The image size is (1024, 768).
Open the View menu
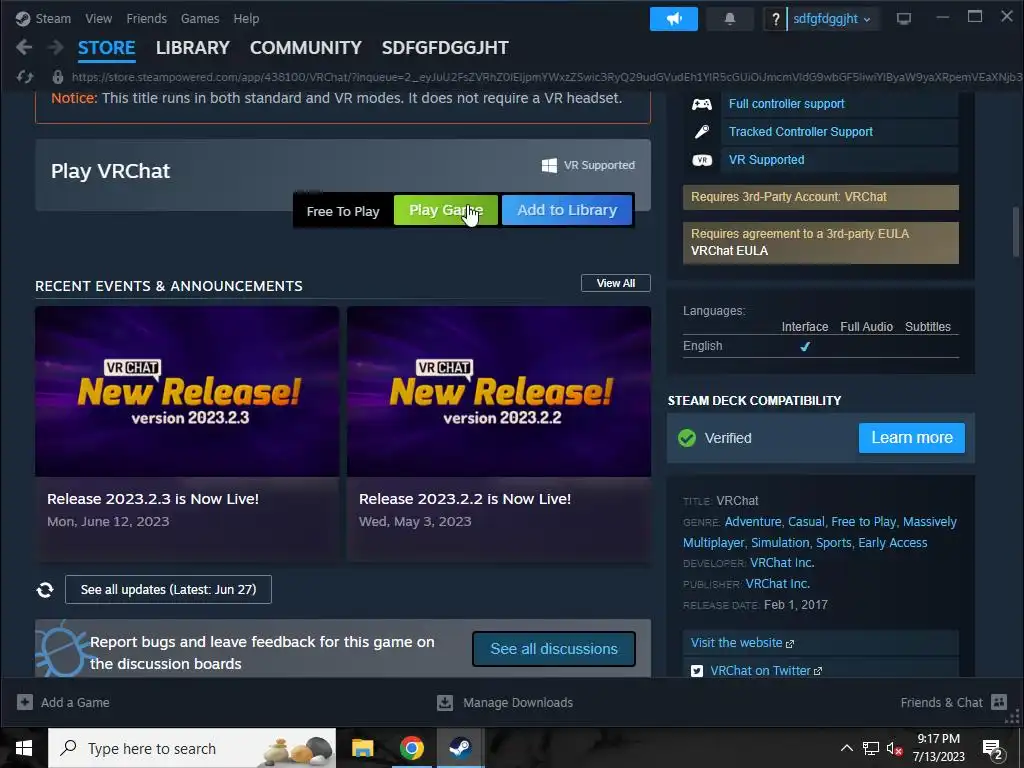[x=99, y=18]
